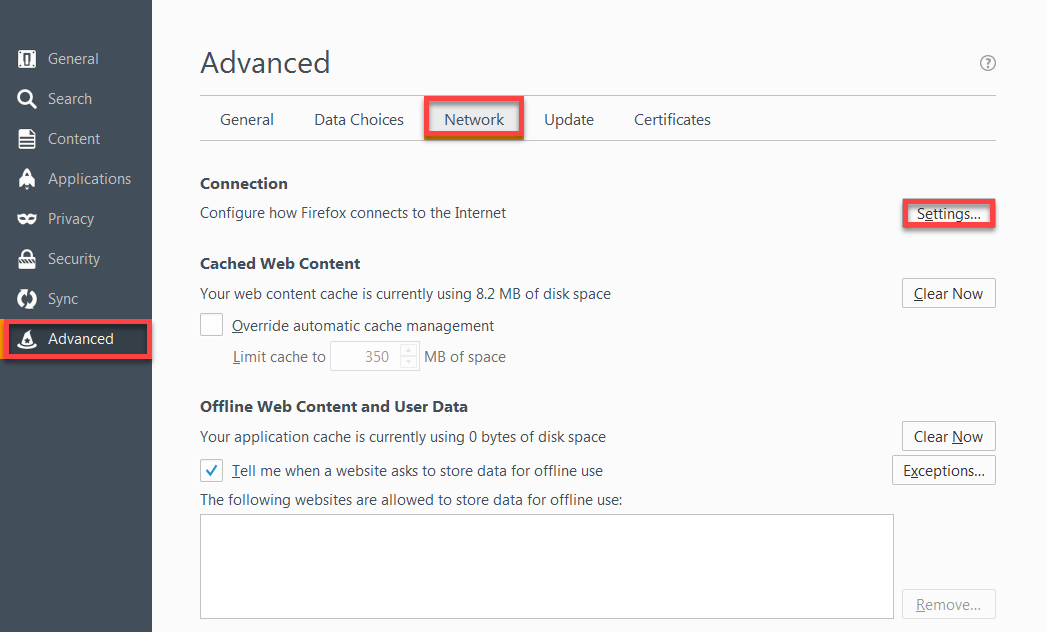Decrease cache limit with down stepper arrow
The image size is (1047, 632).
coord(408,361)
